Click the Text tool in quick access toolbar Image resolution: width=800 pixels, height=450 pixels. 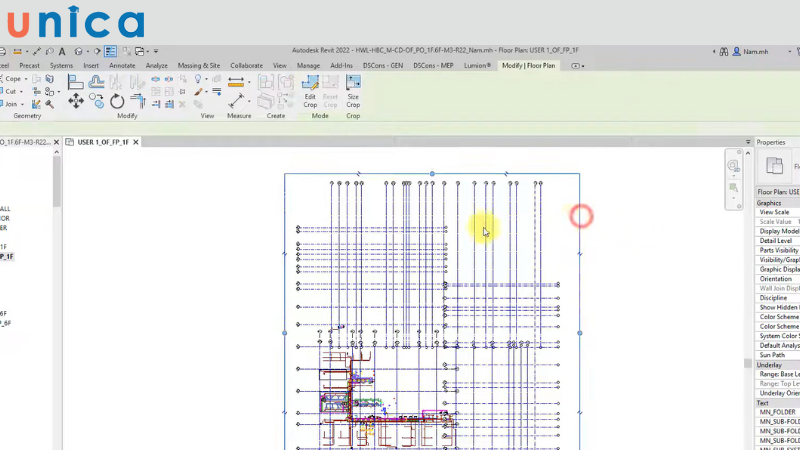coord(63,51)
